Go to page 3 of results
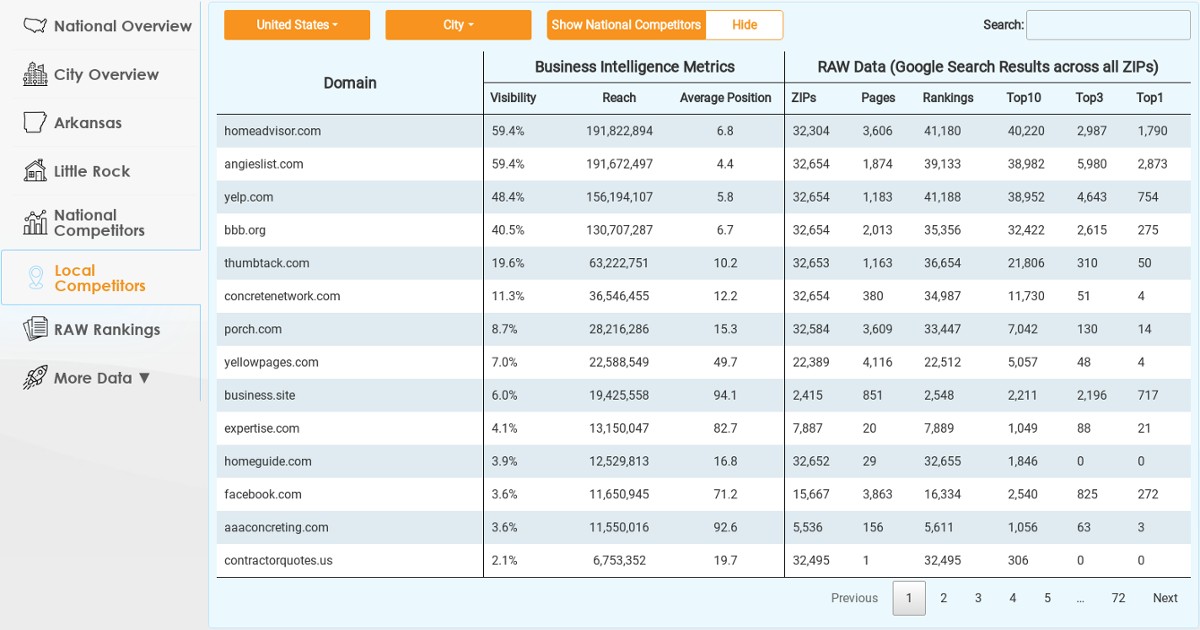 [978, 598]
